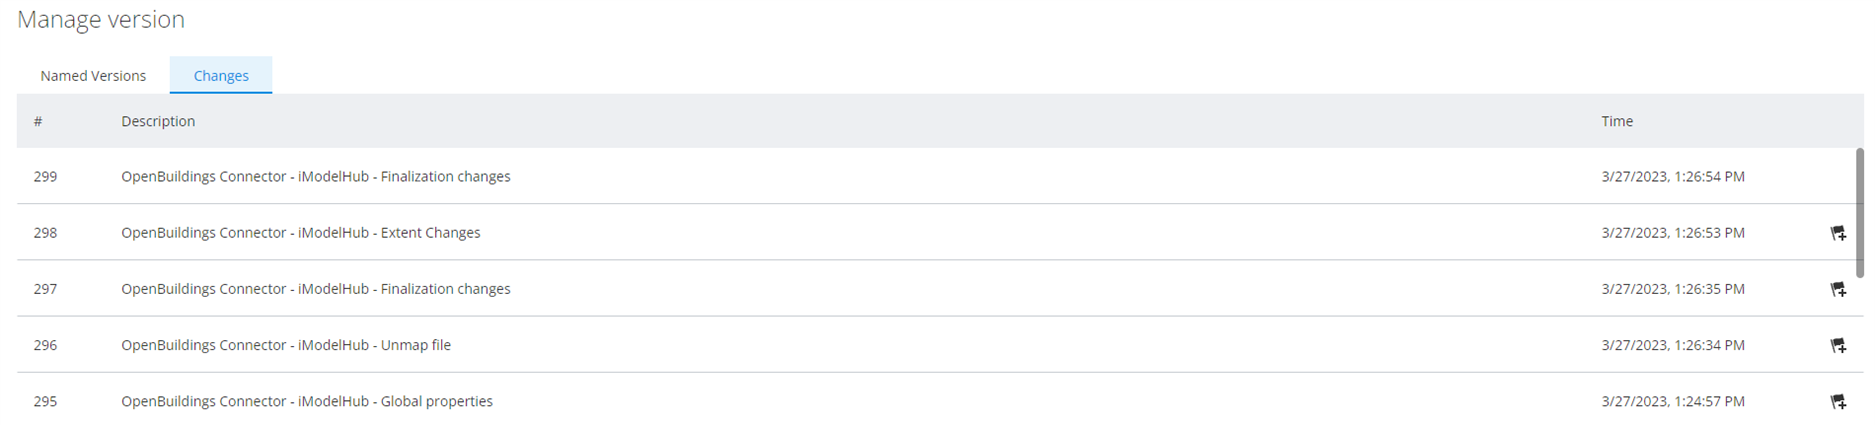Click changeset number 298
1875x425 pixels.
click(45, 233)
